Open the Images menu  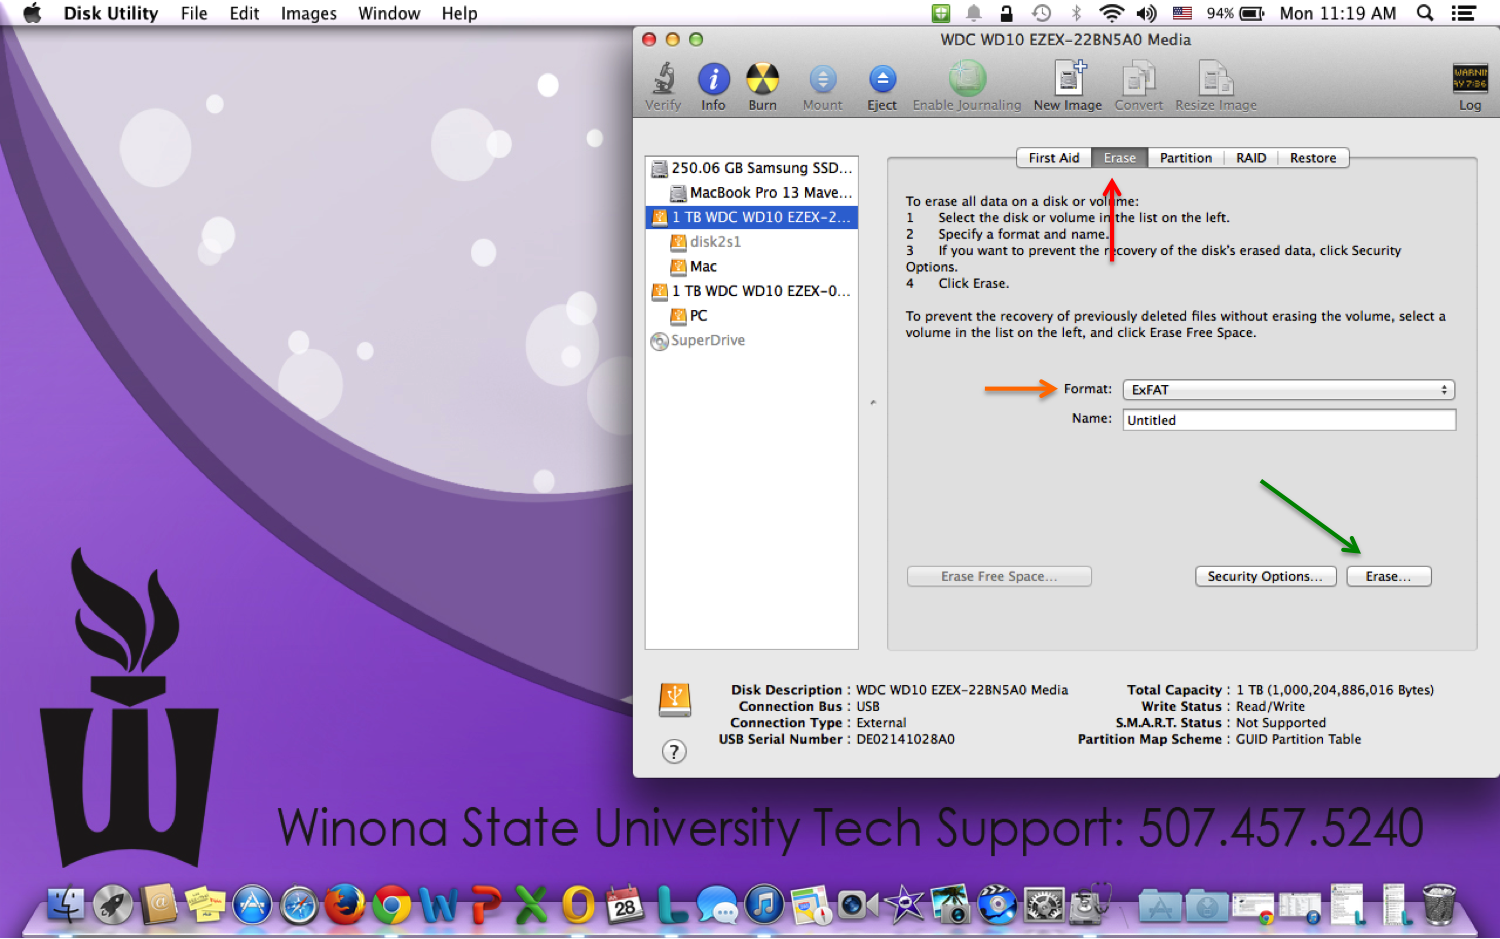coord(308,13)
